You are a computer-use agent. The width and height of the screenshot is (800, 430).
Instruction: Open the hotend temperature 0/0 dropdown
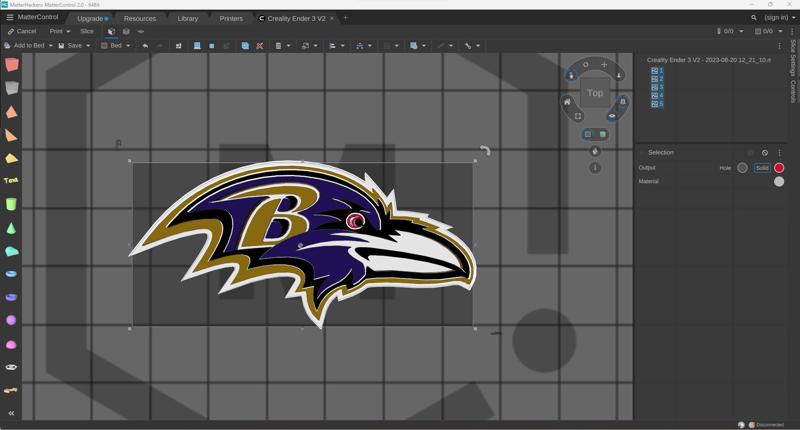click(x=730, y=31)
